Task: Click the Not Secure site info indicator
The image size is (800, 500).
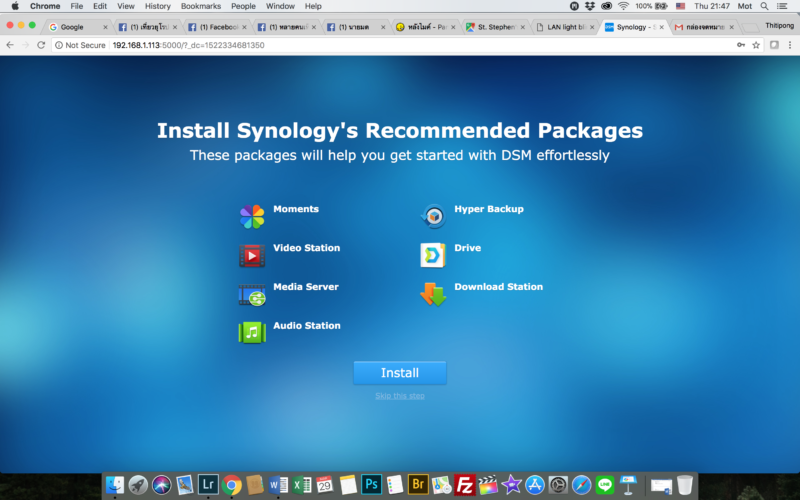Action: (x=80, y=45)
